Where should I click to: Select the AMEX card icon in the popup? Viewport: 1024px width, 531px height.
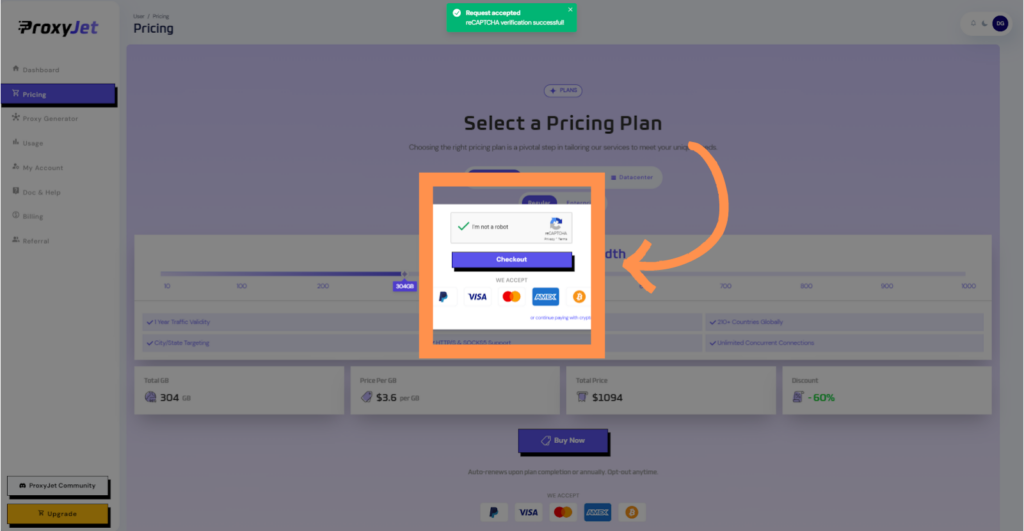click(x=545, y=297)
